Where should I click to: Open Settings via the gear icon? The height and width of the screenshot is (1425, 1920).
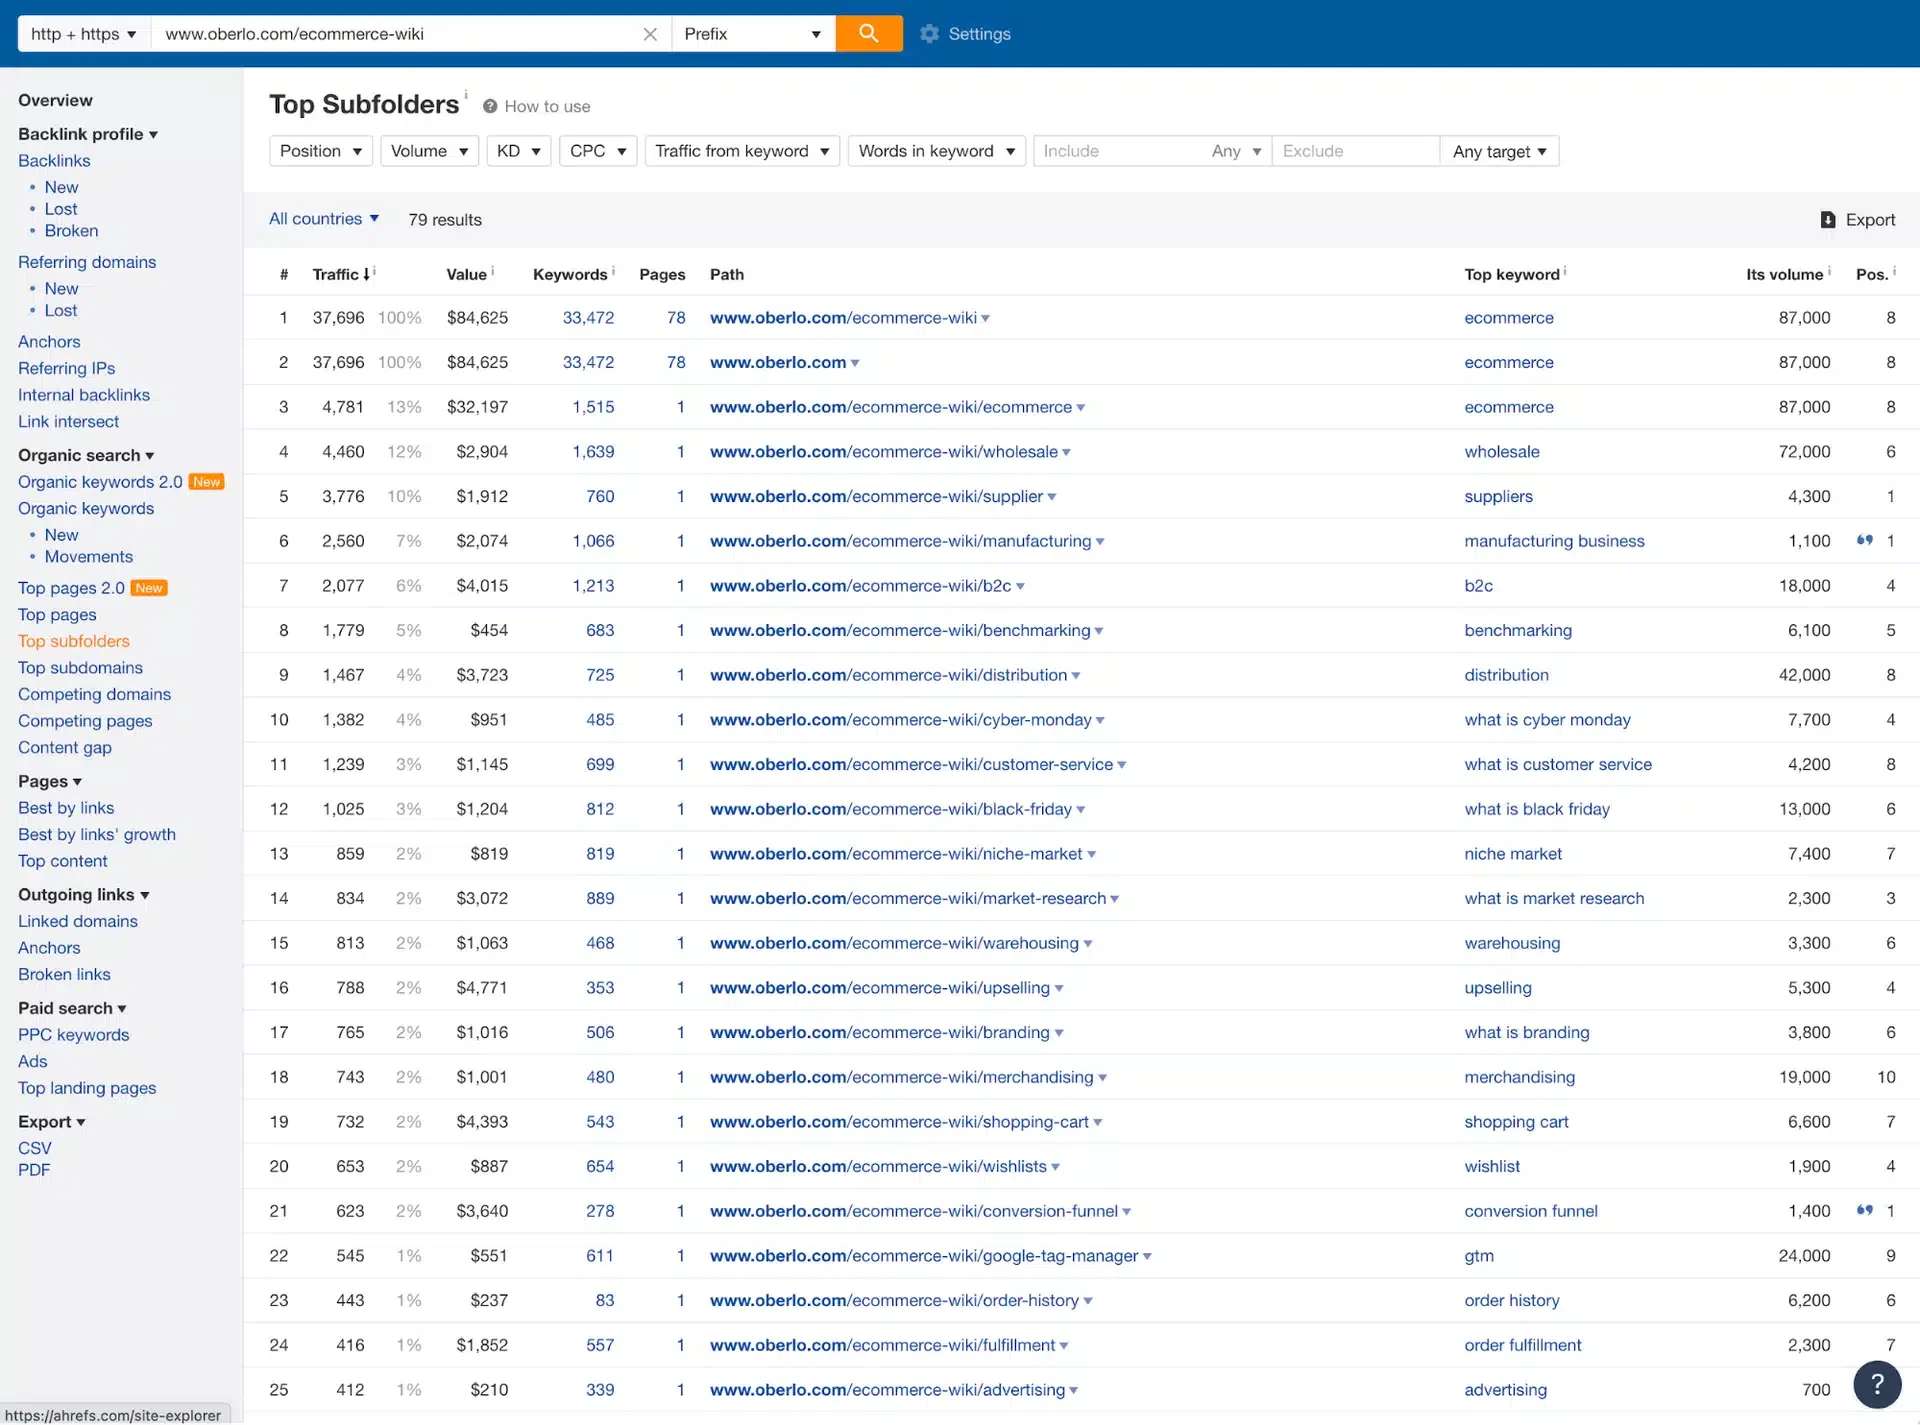coord(929,34)
